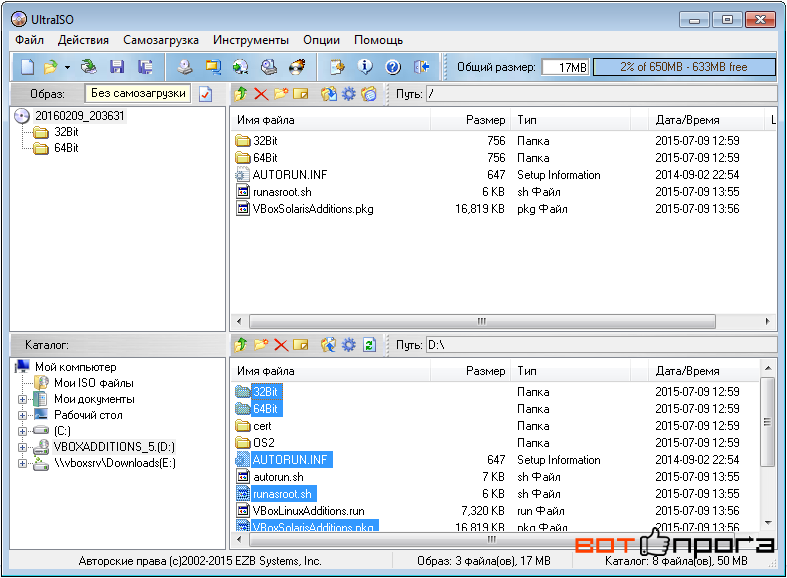
Task: Click the image pane red X Delete icon
Action: click(x=261, y=94)
